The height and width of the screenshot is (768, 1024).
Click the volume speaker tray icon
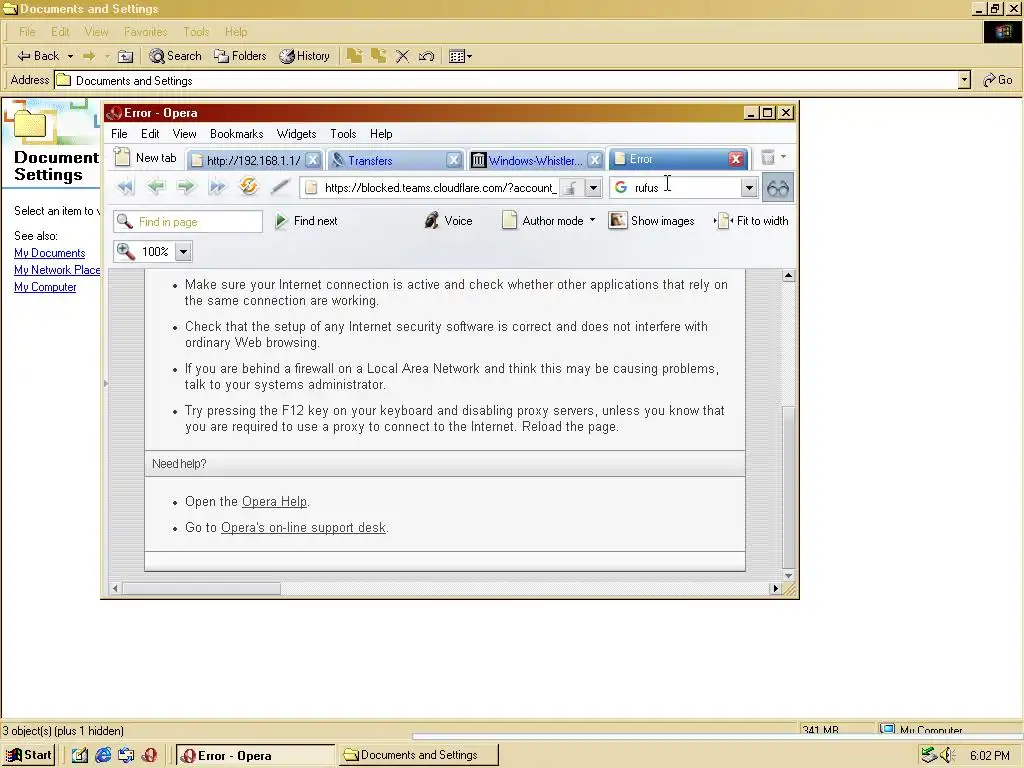pos(948,756)
